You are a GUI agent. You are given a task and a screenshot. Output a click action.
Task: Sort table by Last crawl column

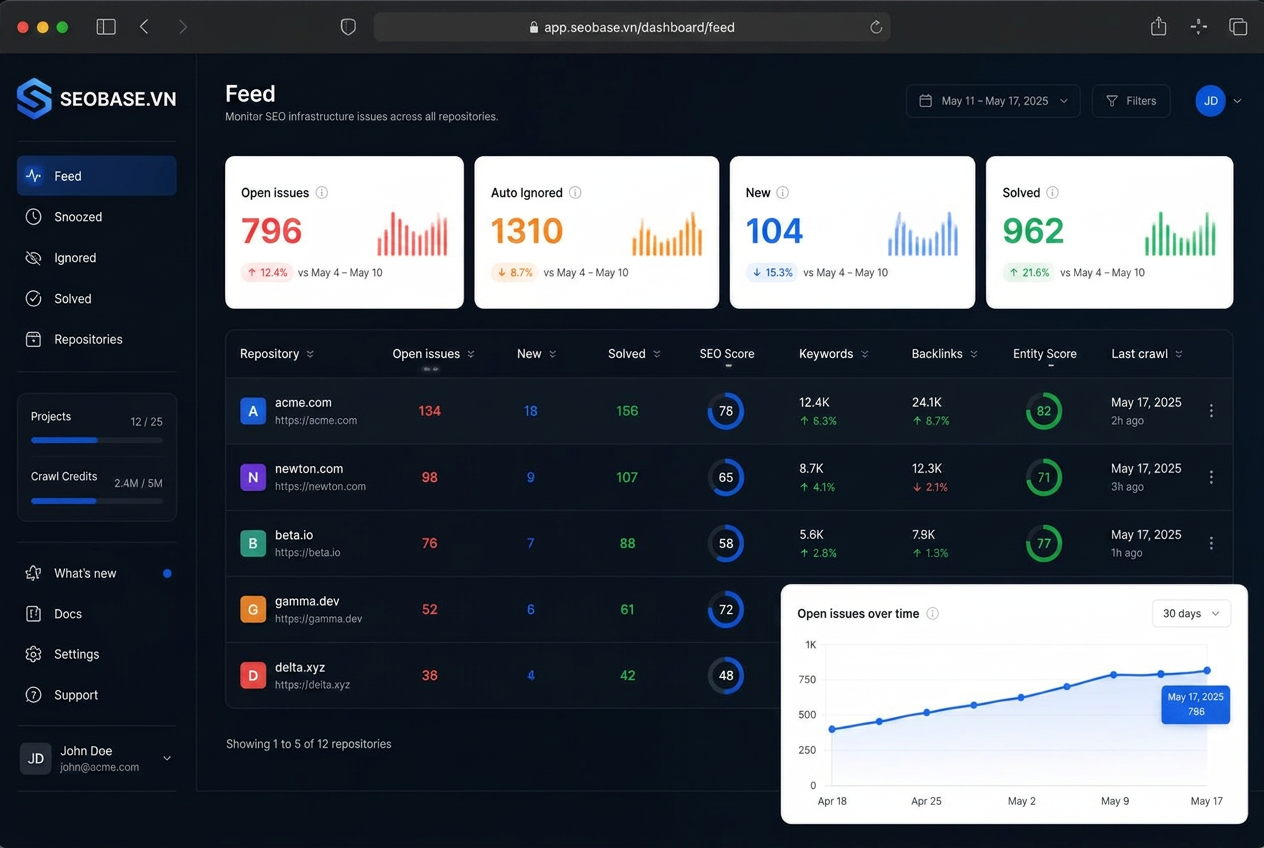click(1147, 354)
